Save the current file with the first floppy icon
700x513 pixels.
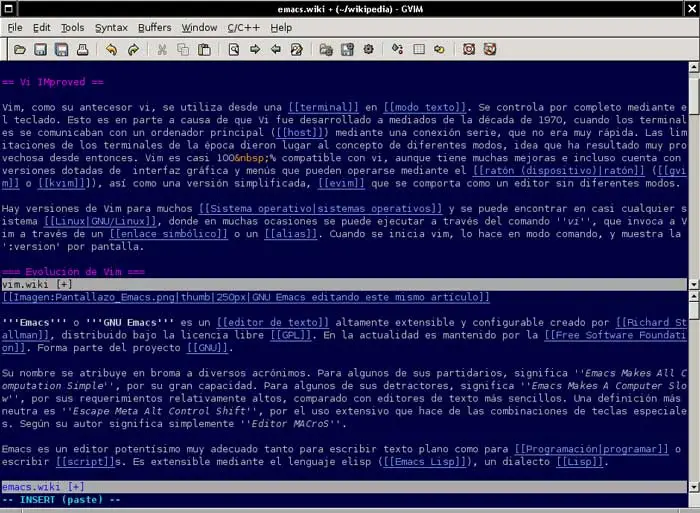coord(41,50)
